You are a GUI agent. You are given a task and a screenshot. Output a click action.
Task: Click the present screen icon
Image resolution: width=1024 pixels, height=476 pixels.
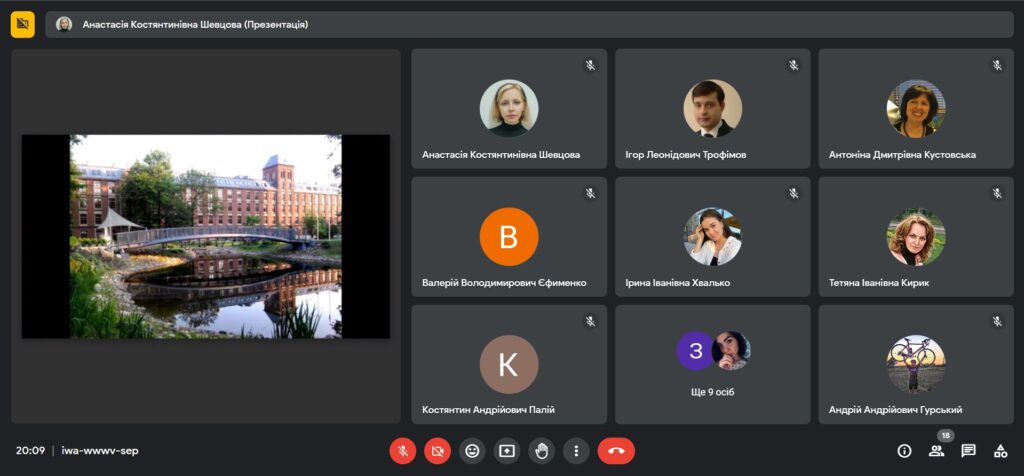[x=507, y=451]
